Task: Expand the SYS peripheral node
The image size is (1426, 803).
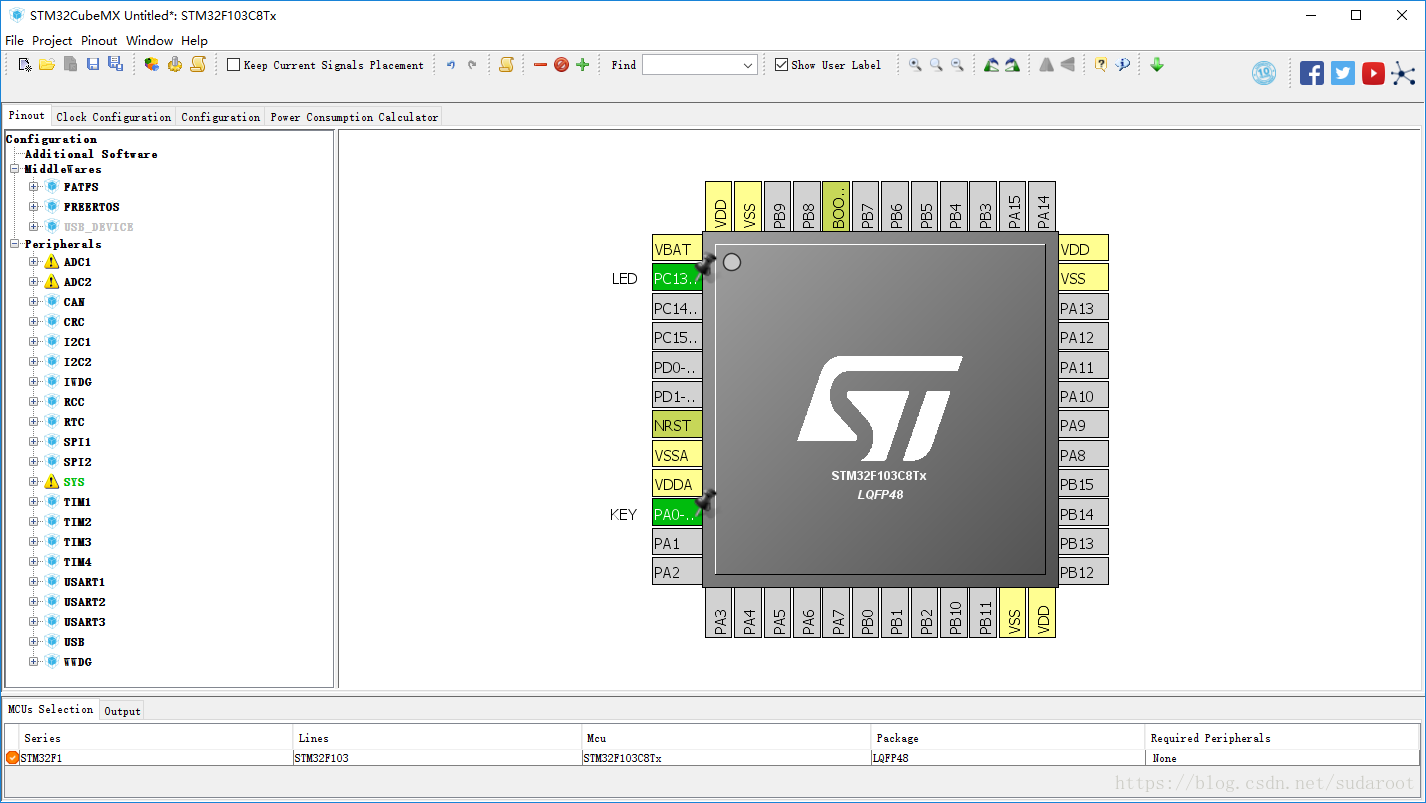Action: (x=33, y=482)
